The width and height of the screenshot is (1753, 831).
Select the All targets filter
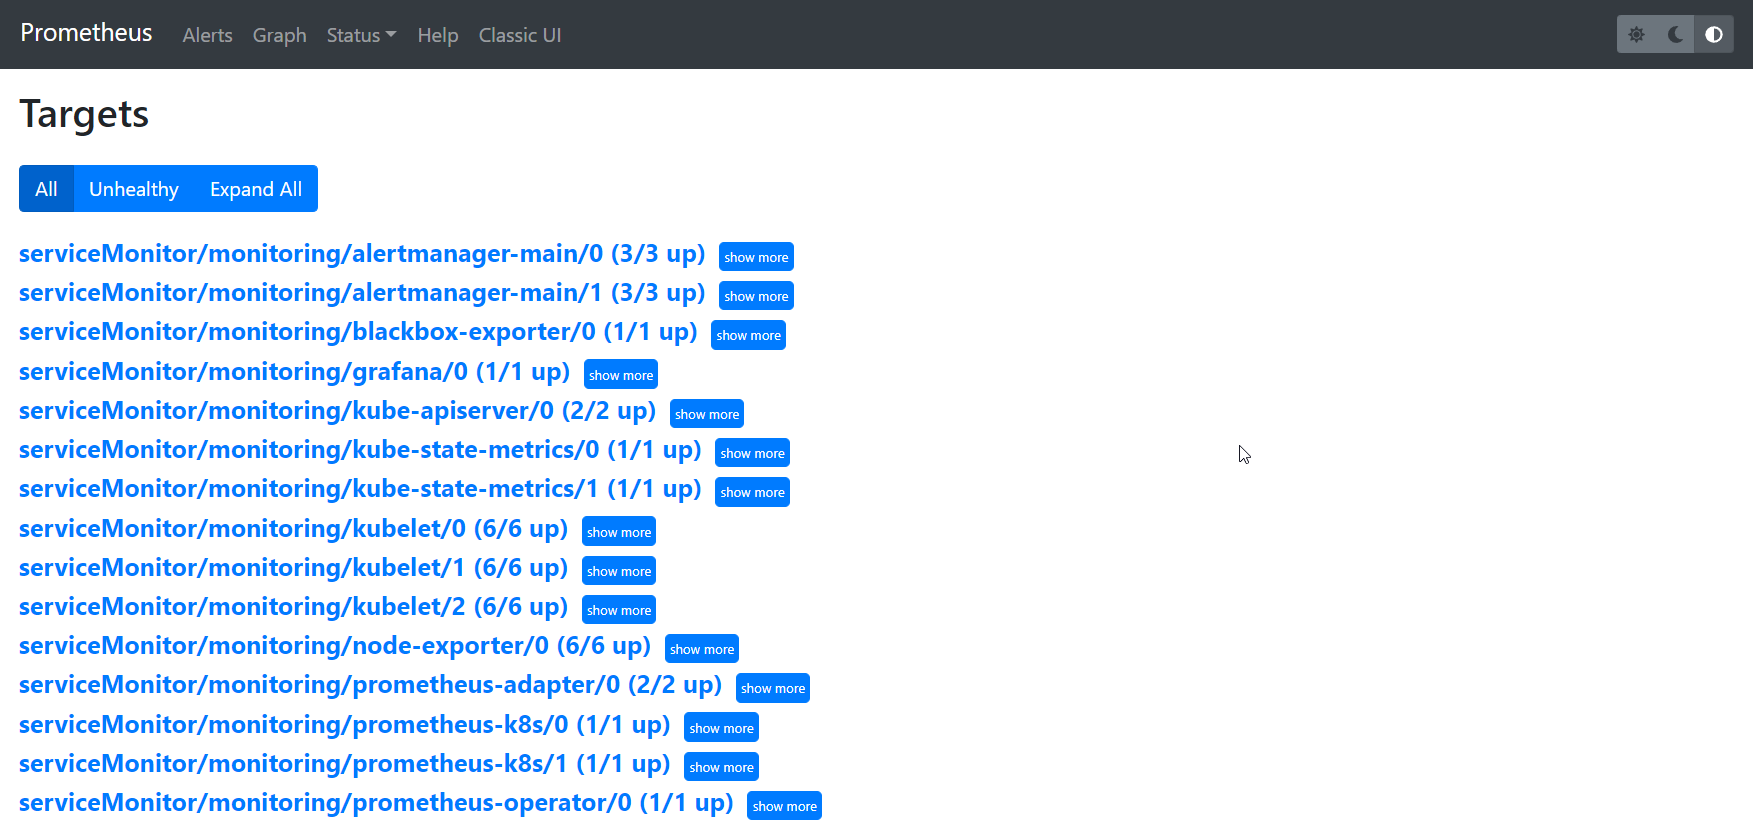click(46, 189)
